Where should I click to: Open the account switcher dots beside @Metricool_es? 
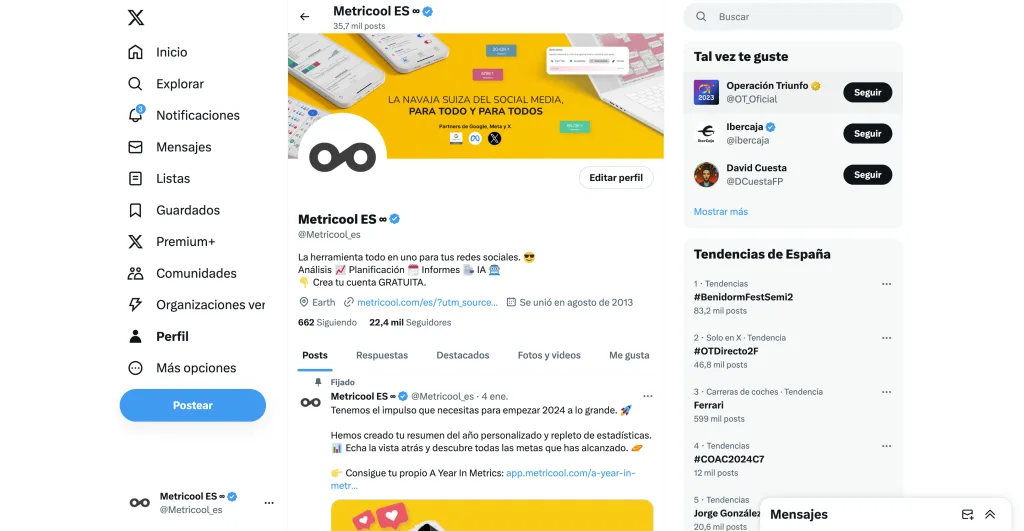(269, 503)
